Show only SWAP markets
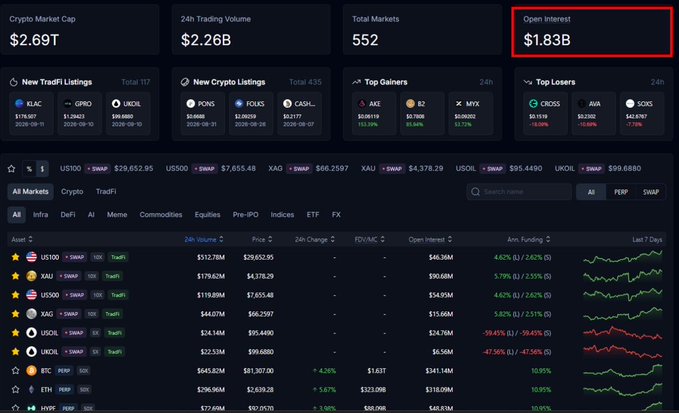Viewport: 679px width, 413px height. [651, 192]
